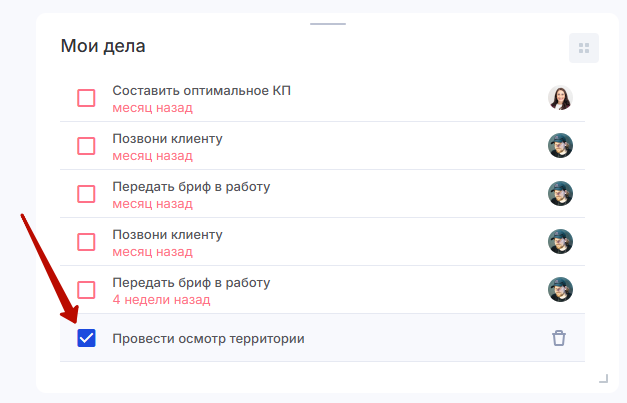Image resolution: width=627 pixels, height=403 pixels.
Task: Open the Провести осмотр территории task title
Action: (x=208, y=339)
